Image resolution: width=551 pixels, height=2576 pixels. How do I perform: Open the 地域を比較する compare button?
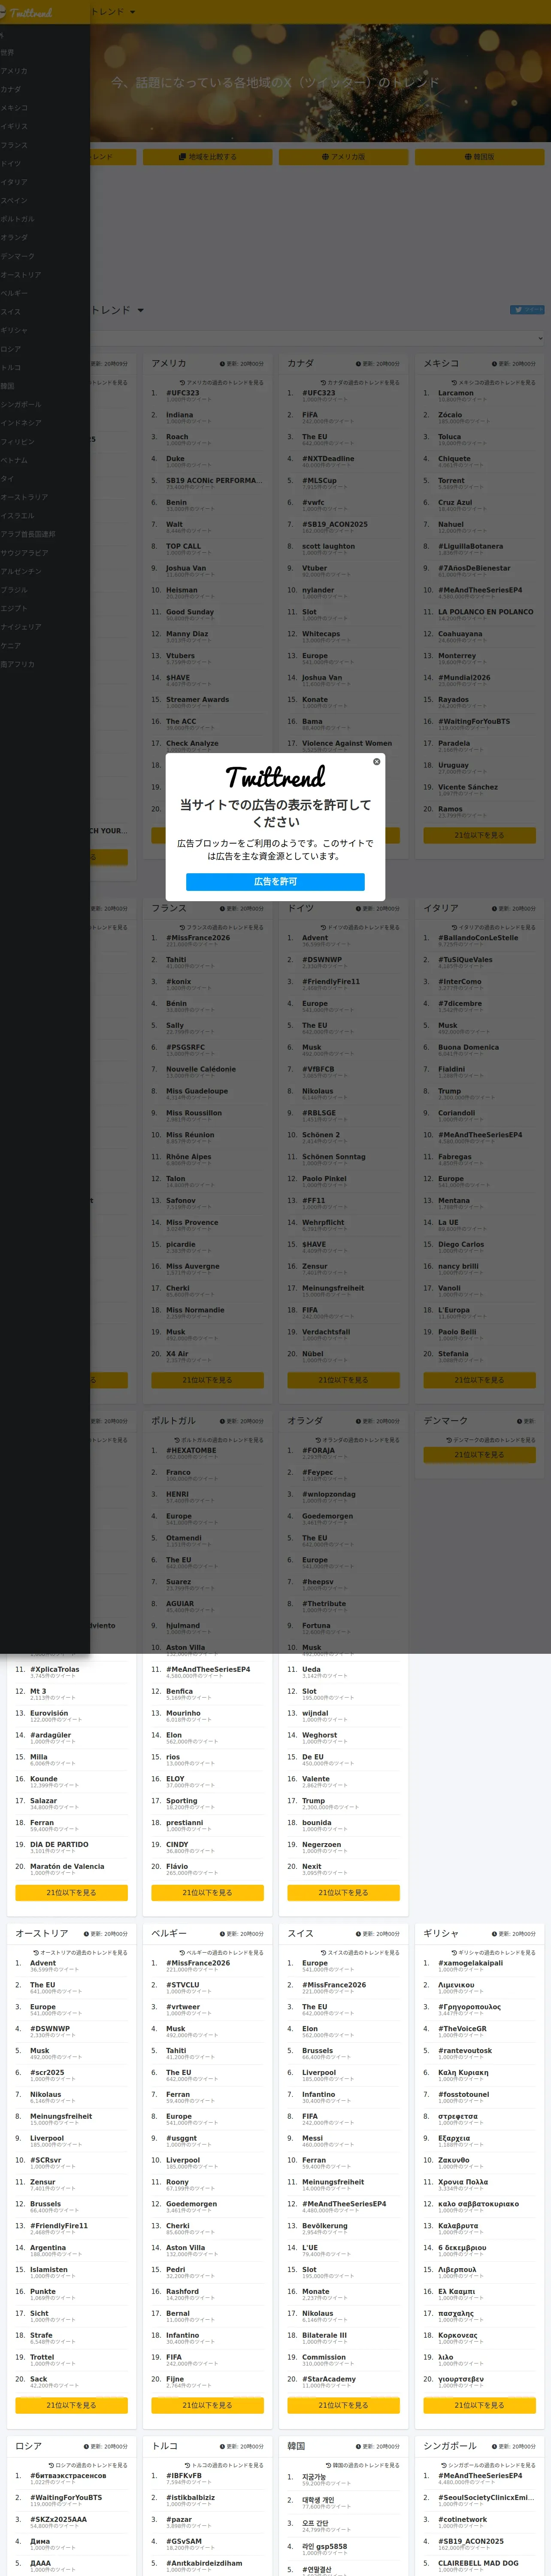[207, 157]
